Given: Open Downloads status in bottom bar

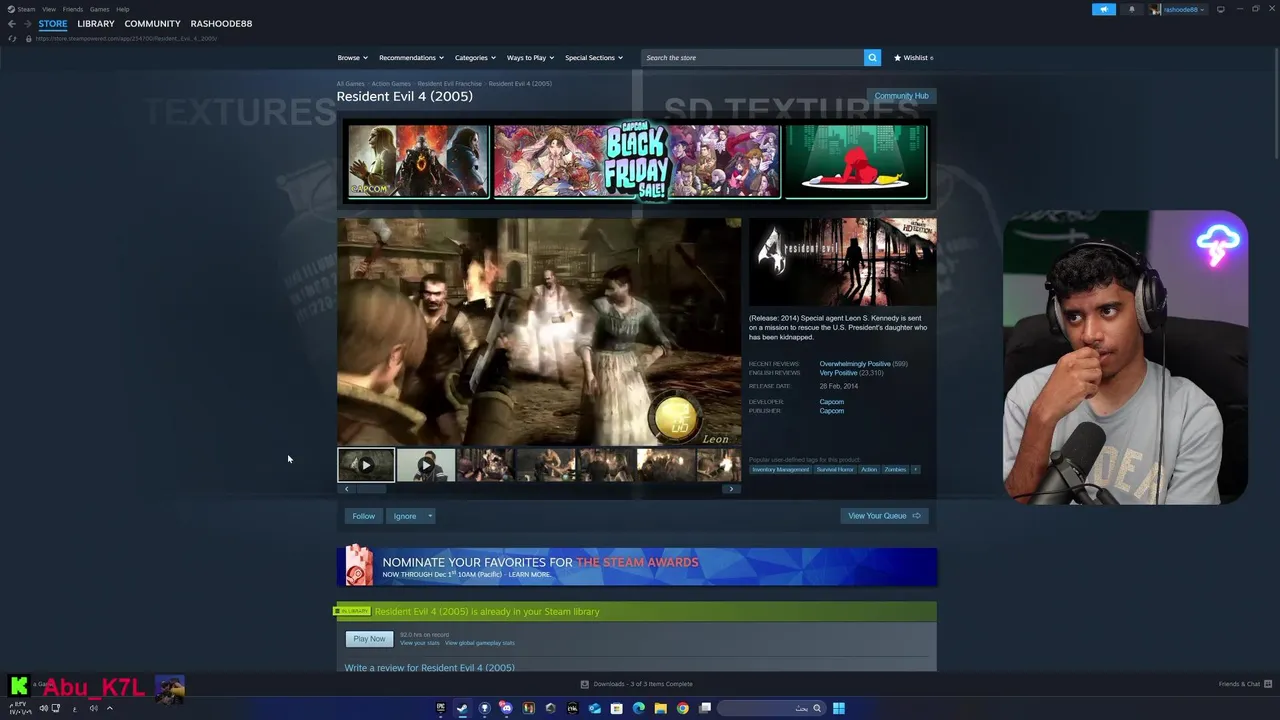Looking at the screenshot, I should pos(637,684).
